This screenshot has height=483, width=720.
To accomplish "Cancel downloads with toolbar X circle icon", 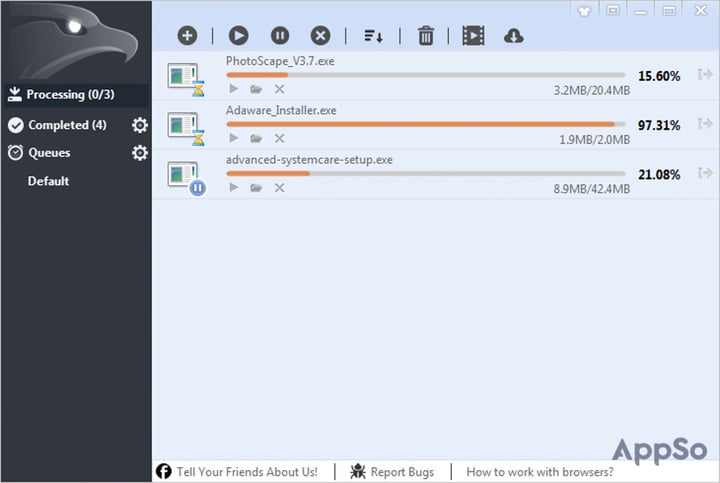I will tap(320, 36).
